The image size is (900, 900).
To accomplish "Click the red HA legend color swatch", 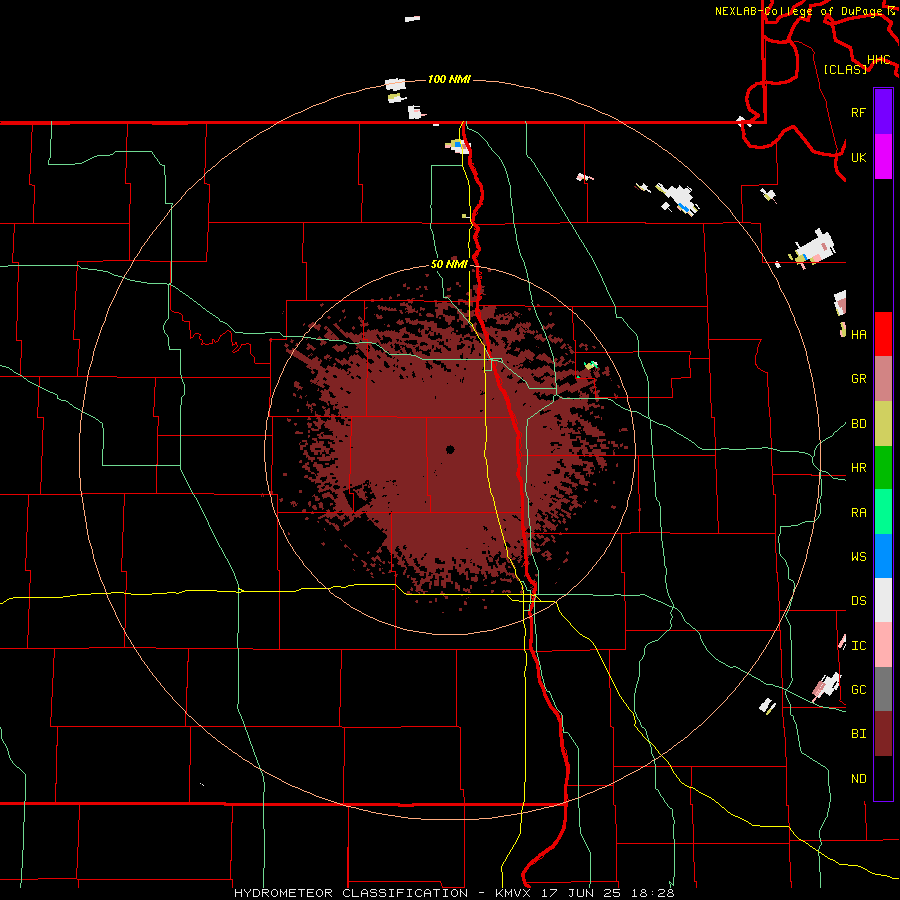I will pos(883,334).
